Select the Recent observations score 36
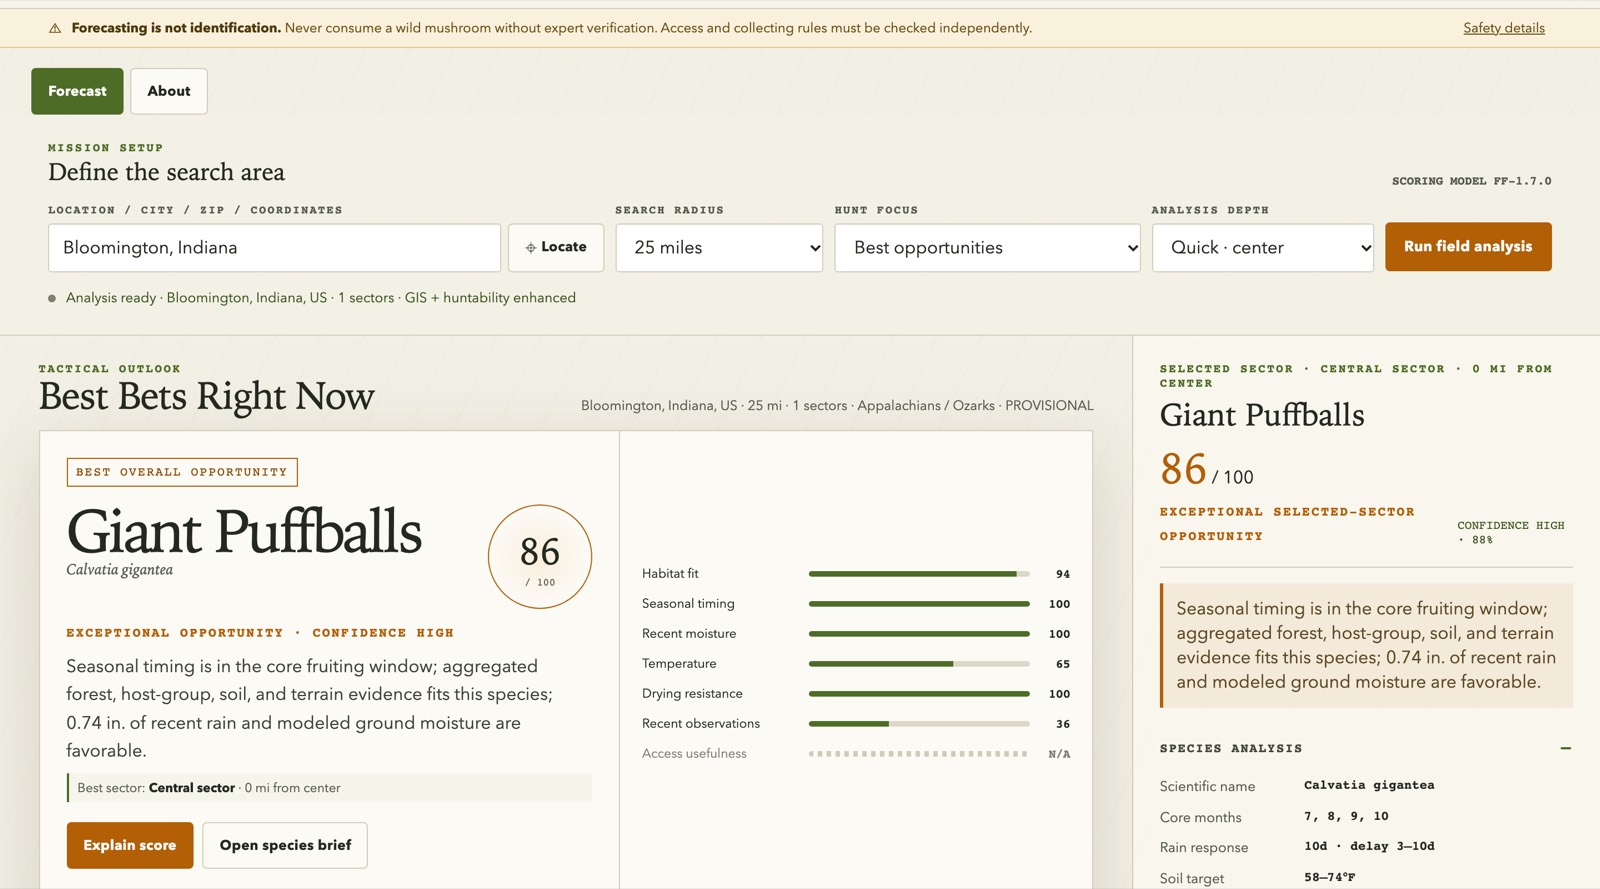This screenshot has width=1600, height=889. pyautogui.click(x=1063, y=724)
